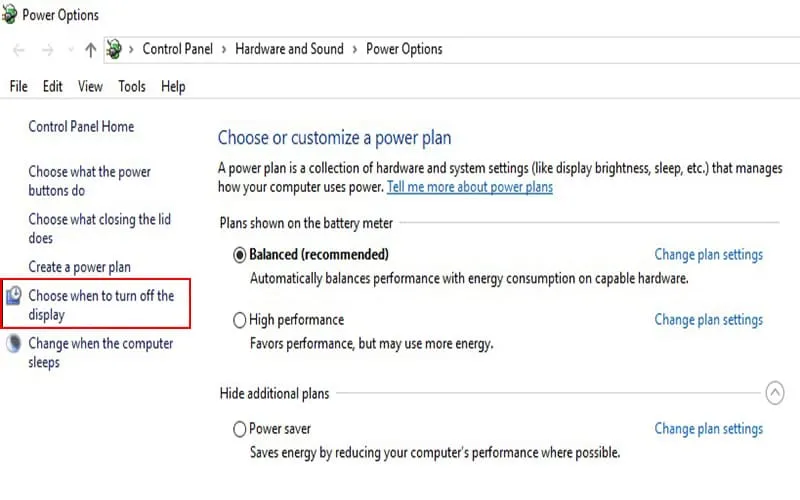
Task: Click the moon sleep icon in sidebar
Action: coord(14,344)
